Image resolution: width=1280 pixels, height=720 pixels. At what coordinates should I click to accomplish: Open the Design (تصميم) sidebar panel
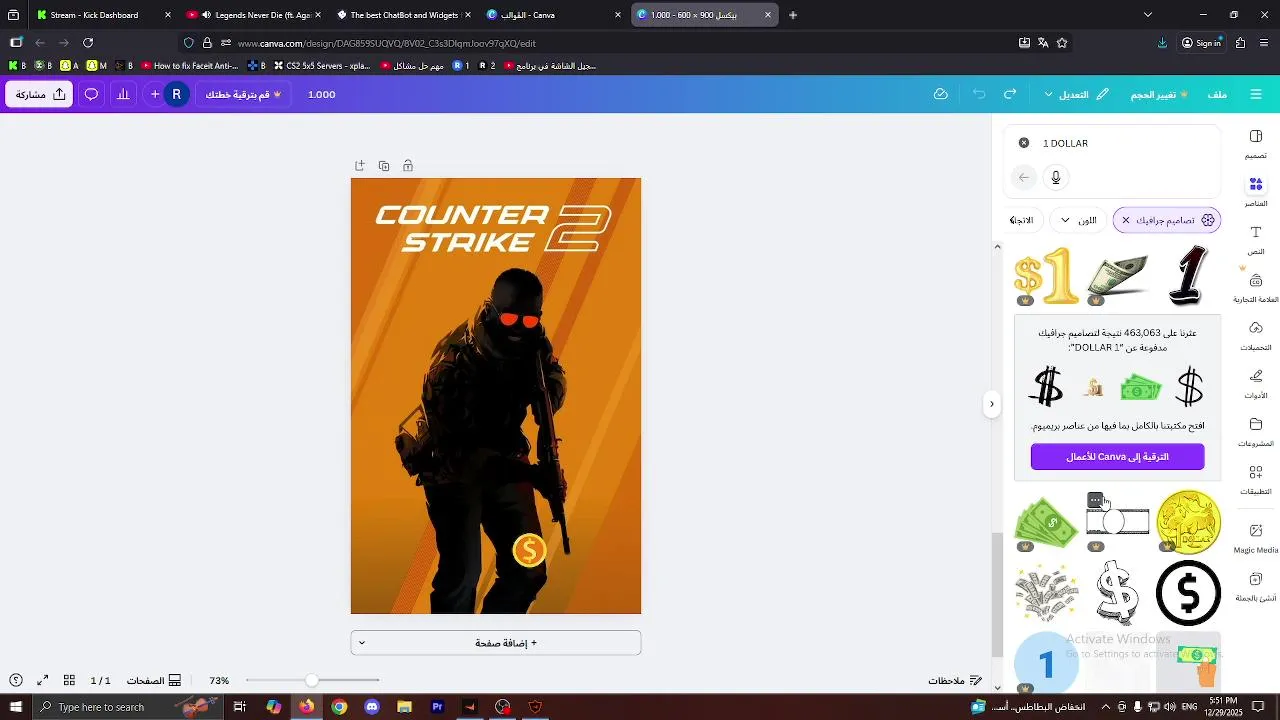[x=1256, y=144]
